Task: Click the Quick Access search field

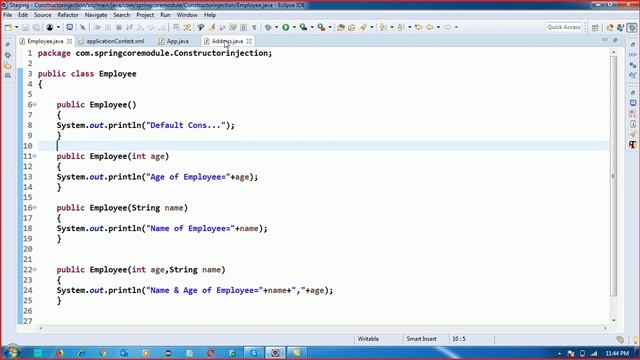Action: point(564,27)
